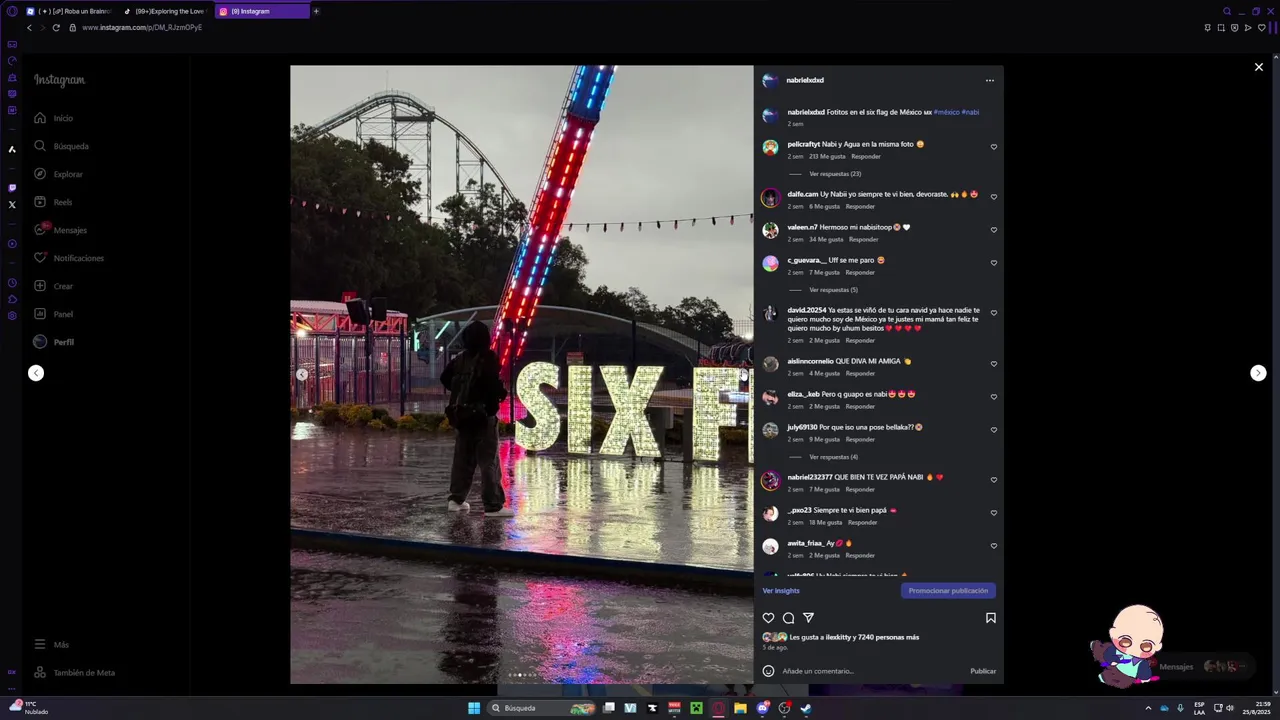Click the Instagram URL address bar
Viewport: 1280px width, 720px height.
[142, 27]
